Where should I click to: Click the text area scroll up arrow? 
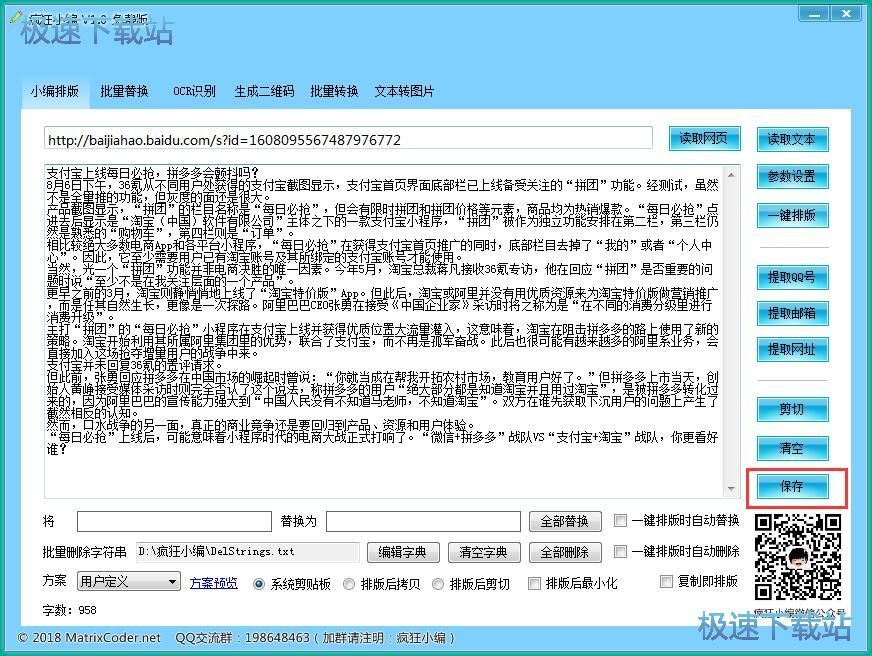click(731, 175)
